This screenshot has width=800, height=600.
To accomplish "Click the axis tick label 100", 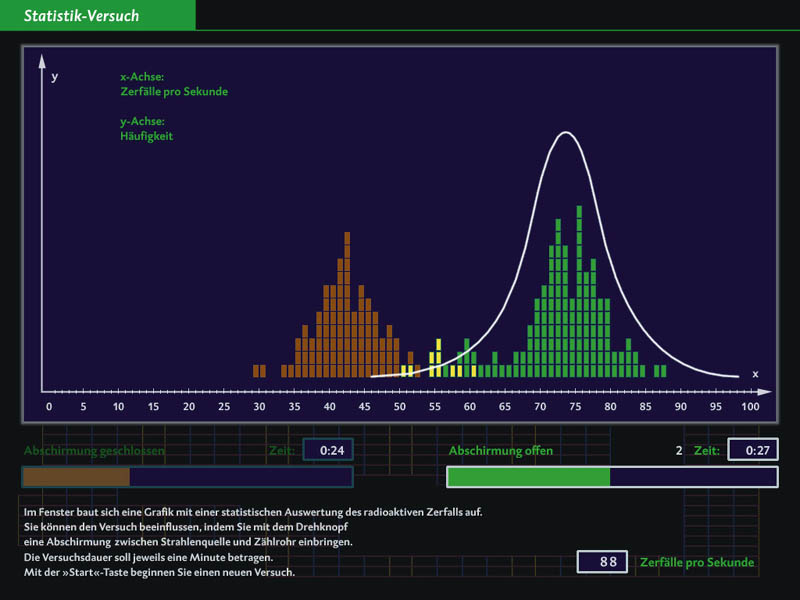I will (x=750, y=407).
